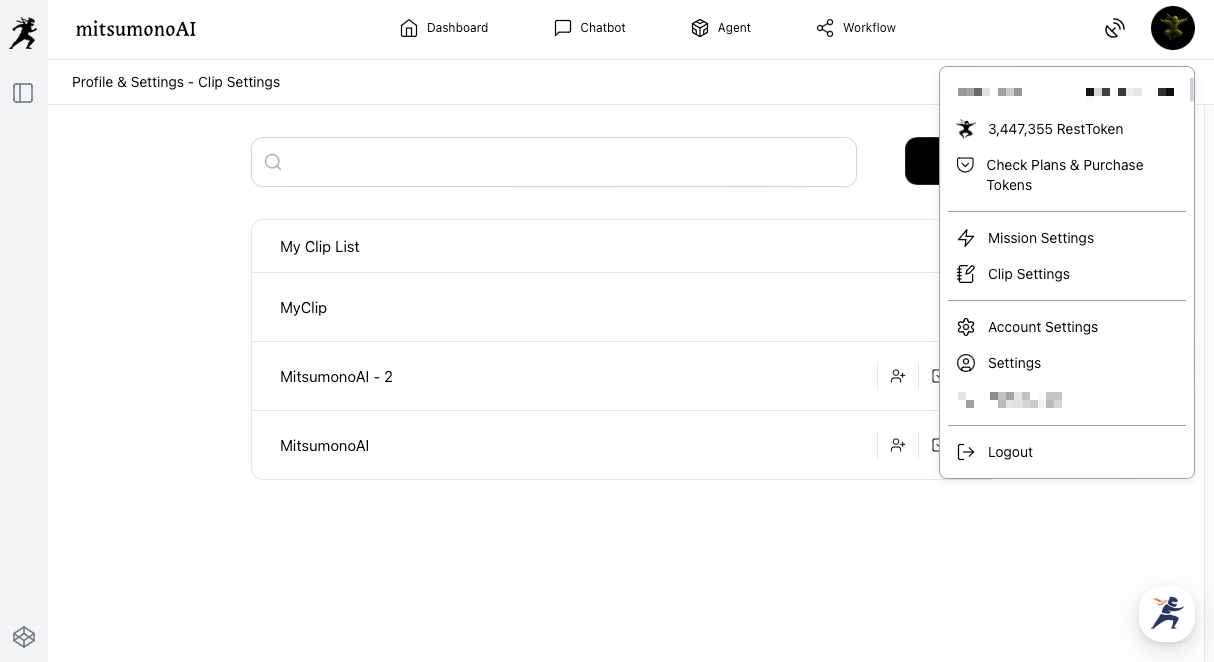Open the Agent page
The height and width of the screenshot is (662, 1214).
[x=721, y=28]
